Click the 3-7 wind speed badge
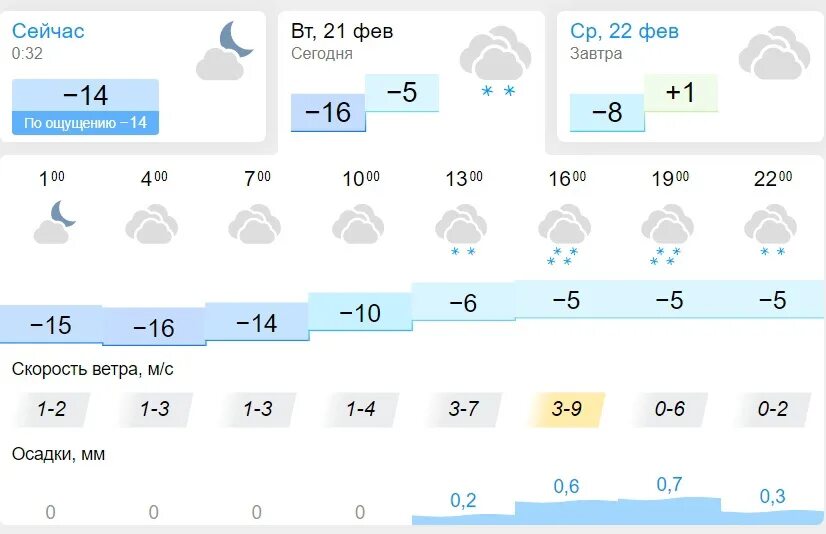Viewport: 826px width, 534px height. 464,409
